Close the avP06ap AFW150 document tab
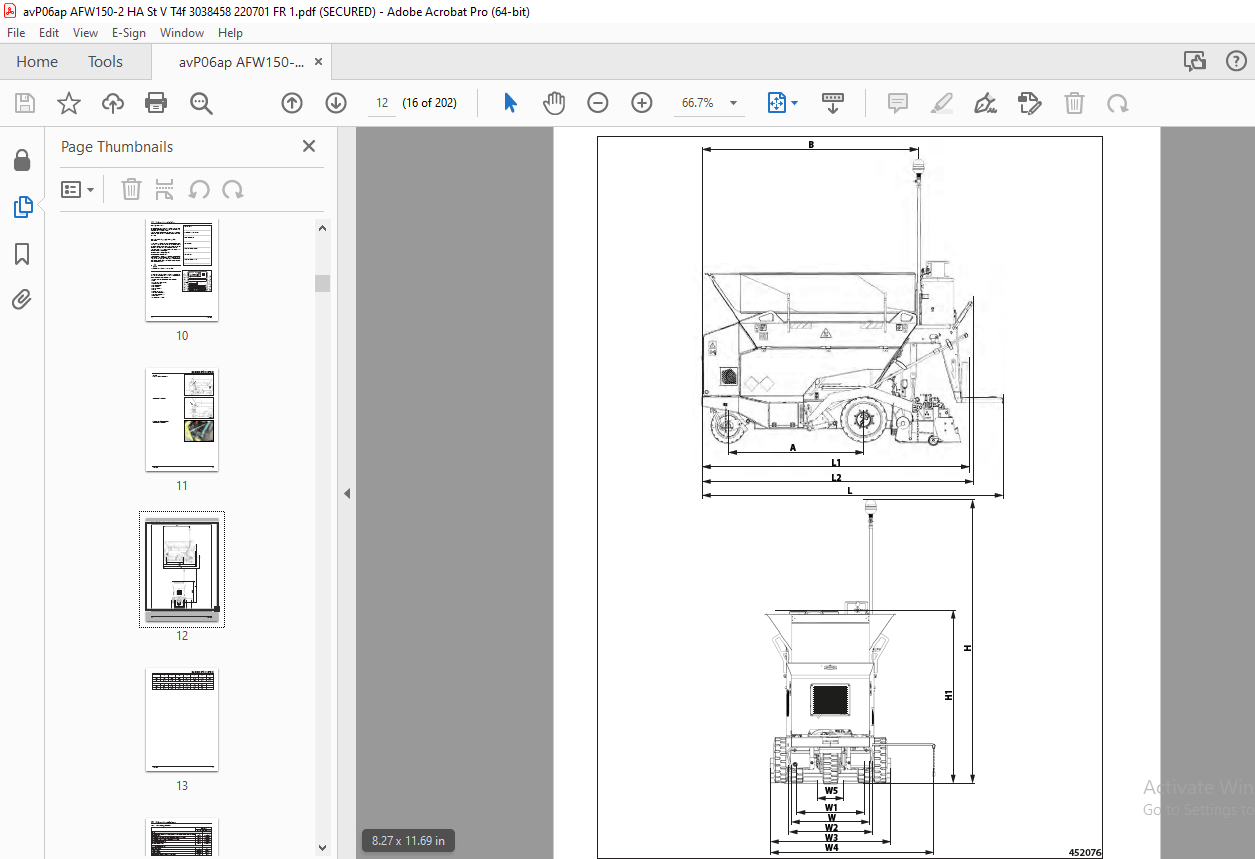 (x=319, y=62)
